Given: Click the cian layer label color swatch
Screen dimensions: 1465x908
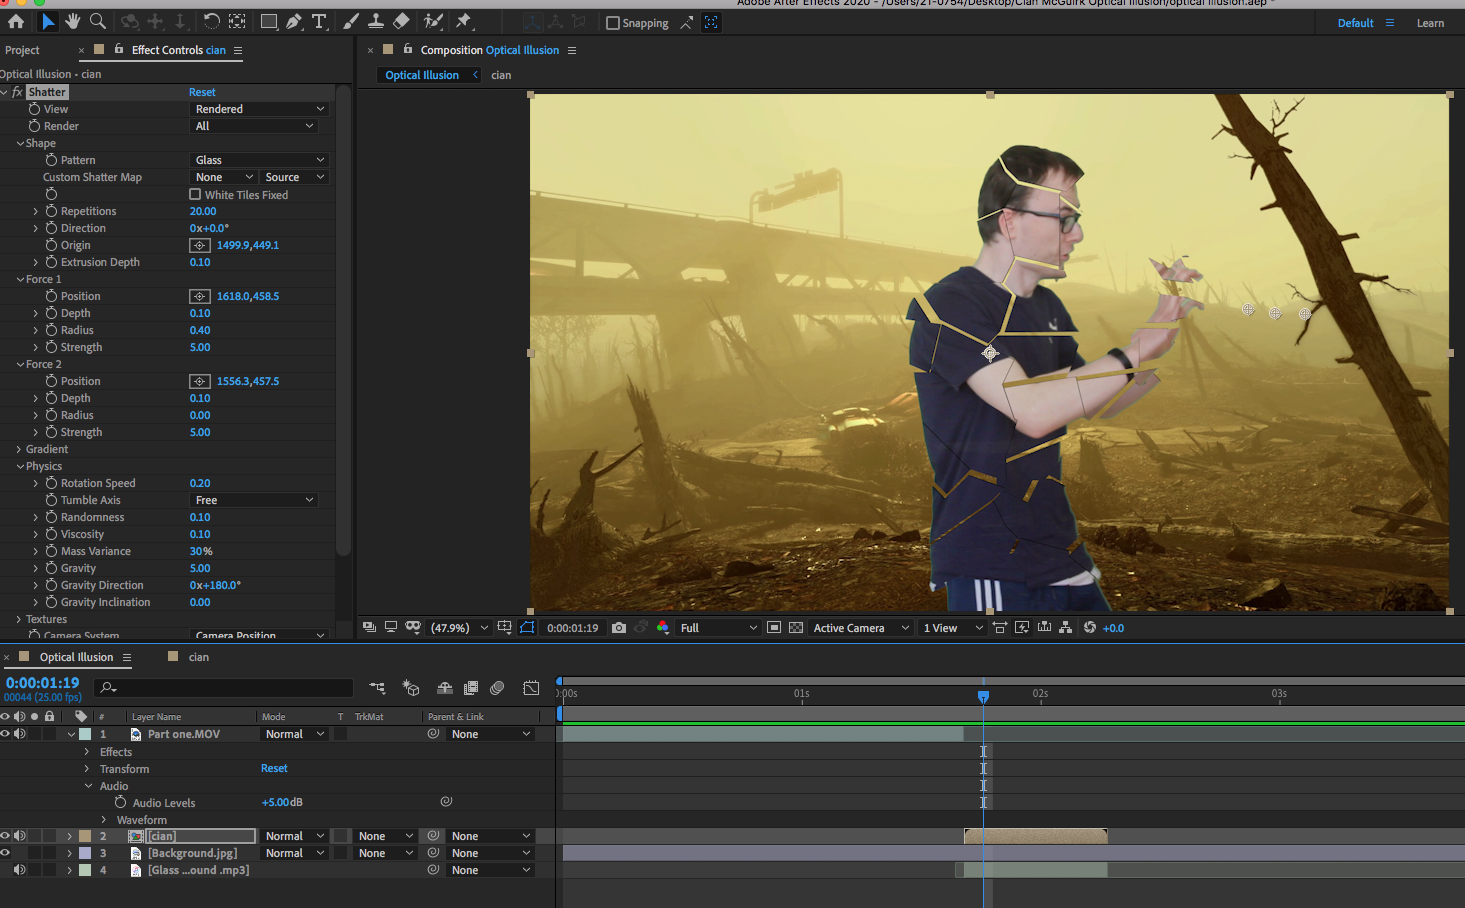Looking at the screenshot, I should 85,836.
